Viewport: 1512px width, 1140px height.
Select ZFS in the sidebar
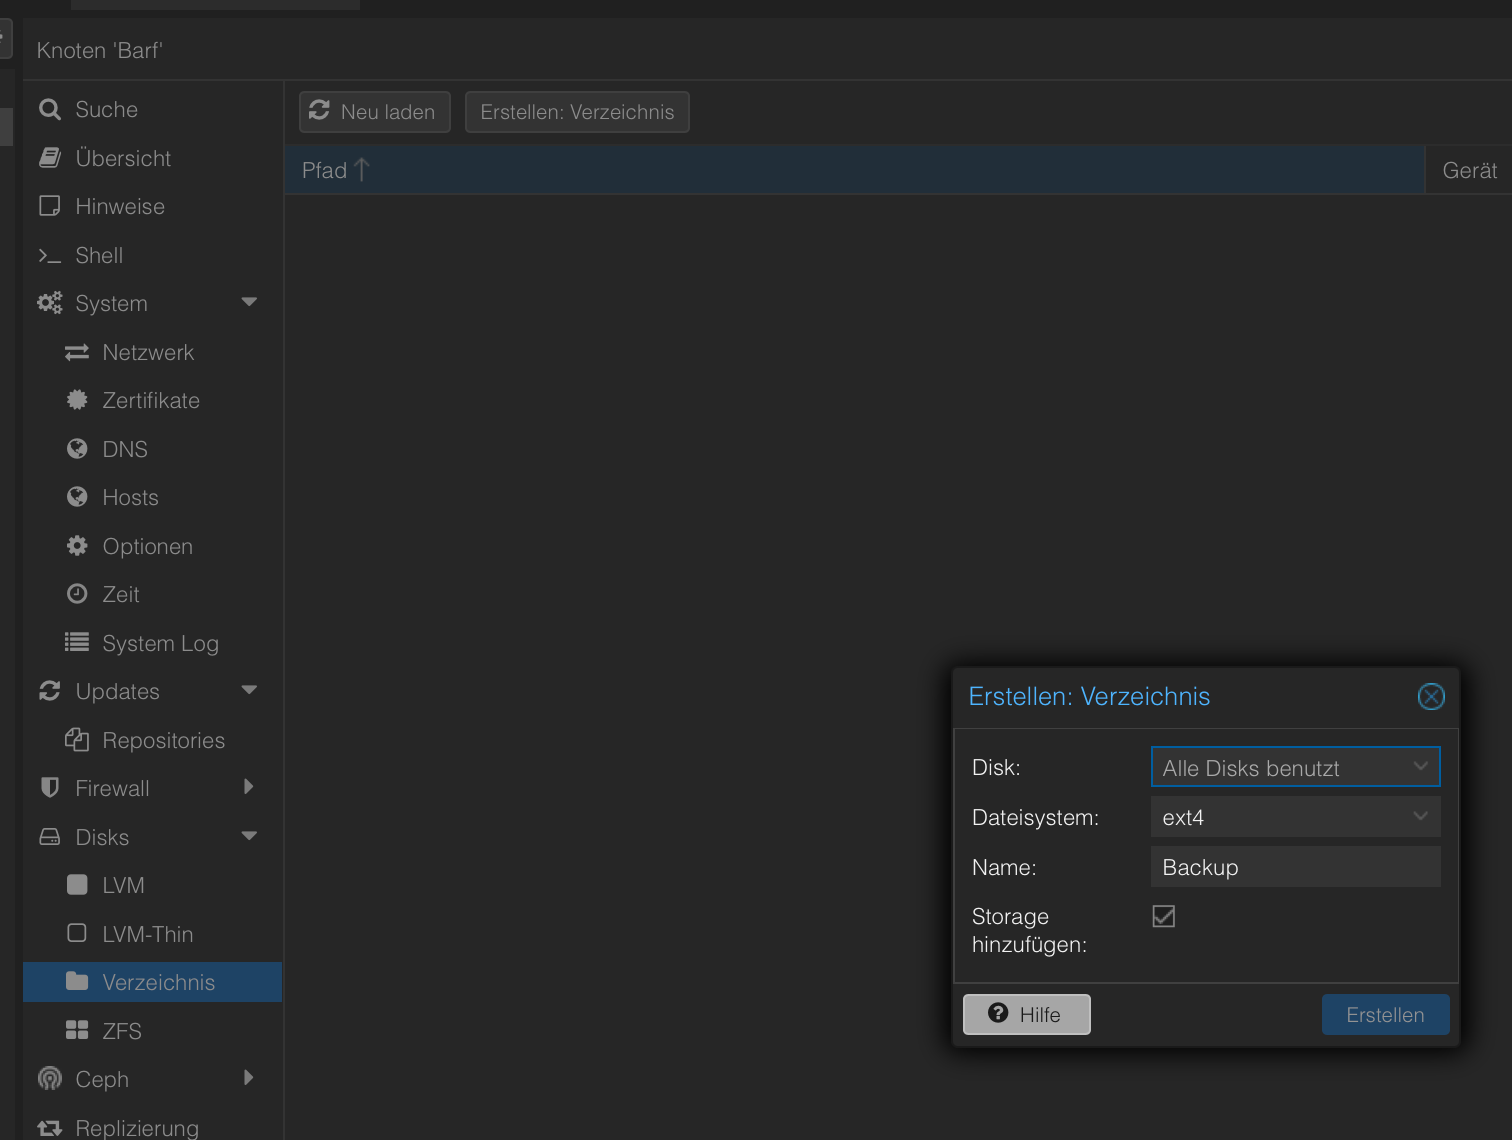click(x=152, y=1031)
